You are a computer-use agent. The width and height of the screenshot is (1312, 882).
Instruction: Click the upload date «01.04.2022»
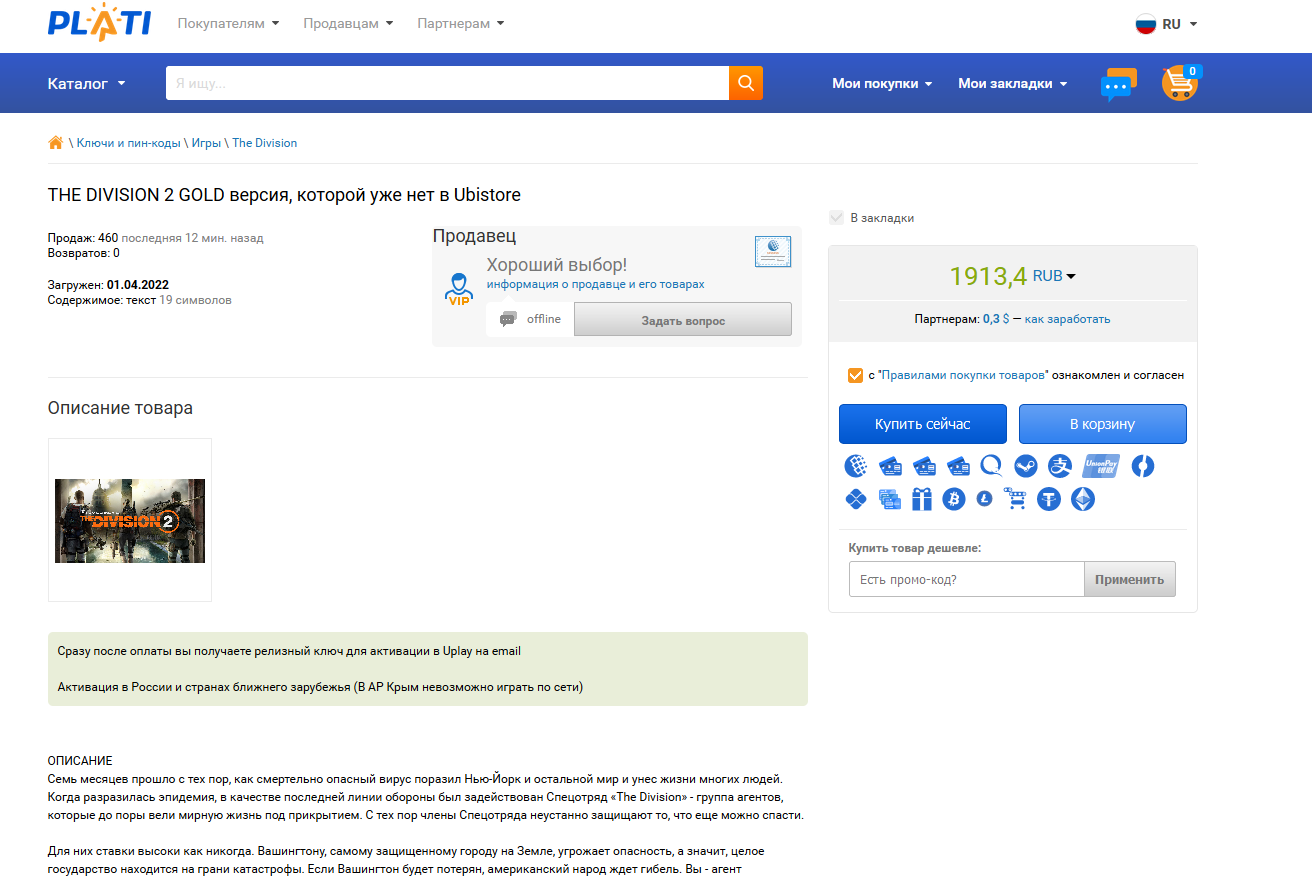point(138,285)
